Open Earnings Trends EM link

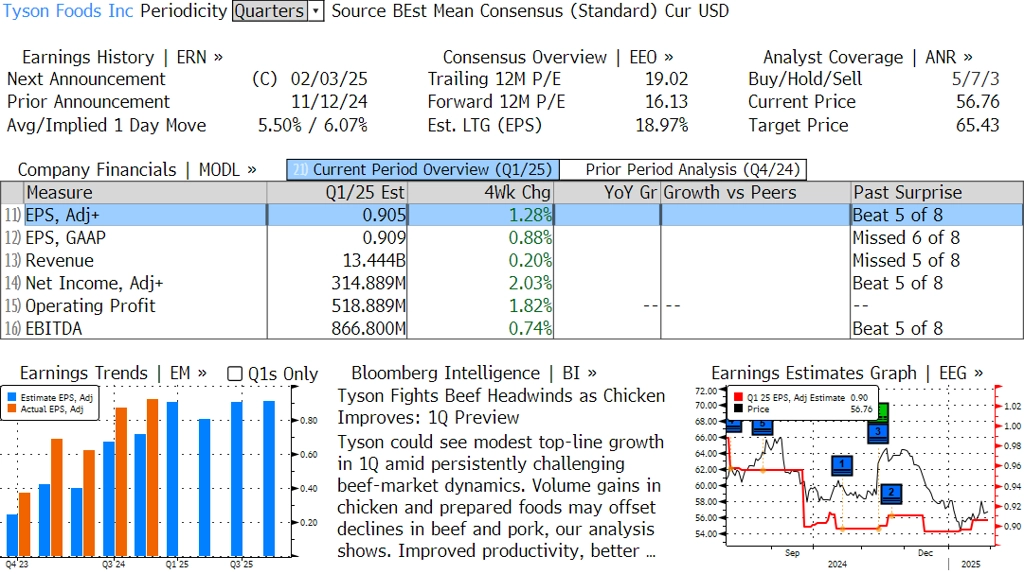pyautogui.click(x=113, y=374)
